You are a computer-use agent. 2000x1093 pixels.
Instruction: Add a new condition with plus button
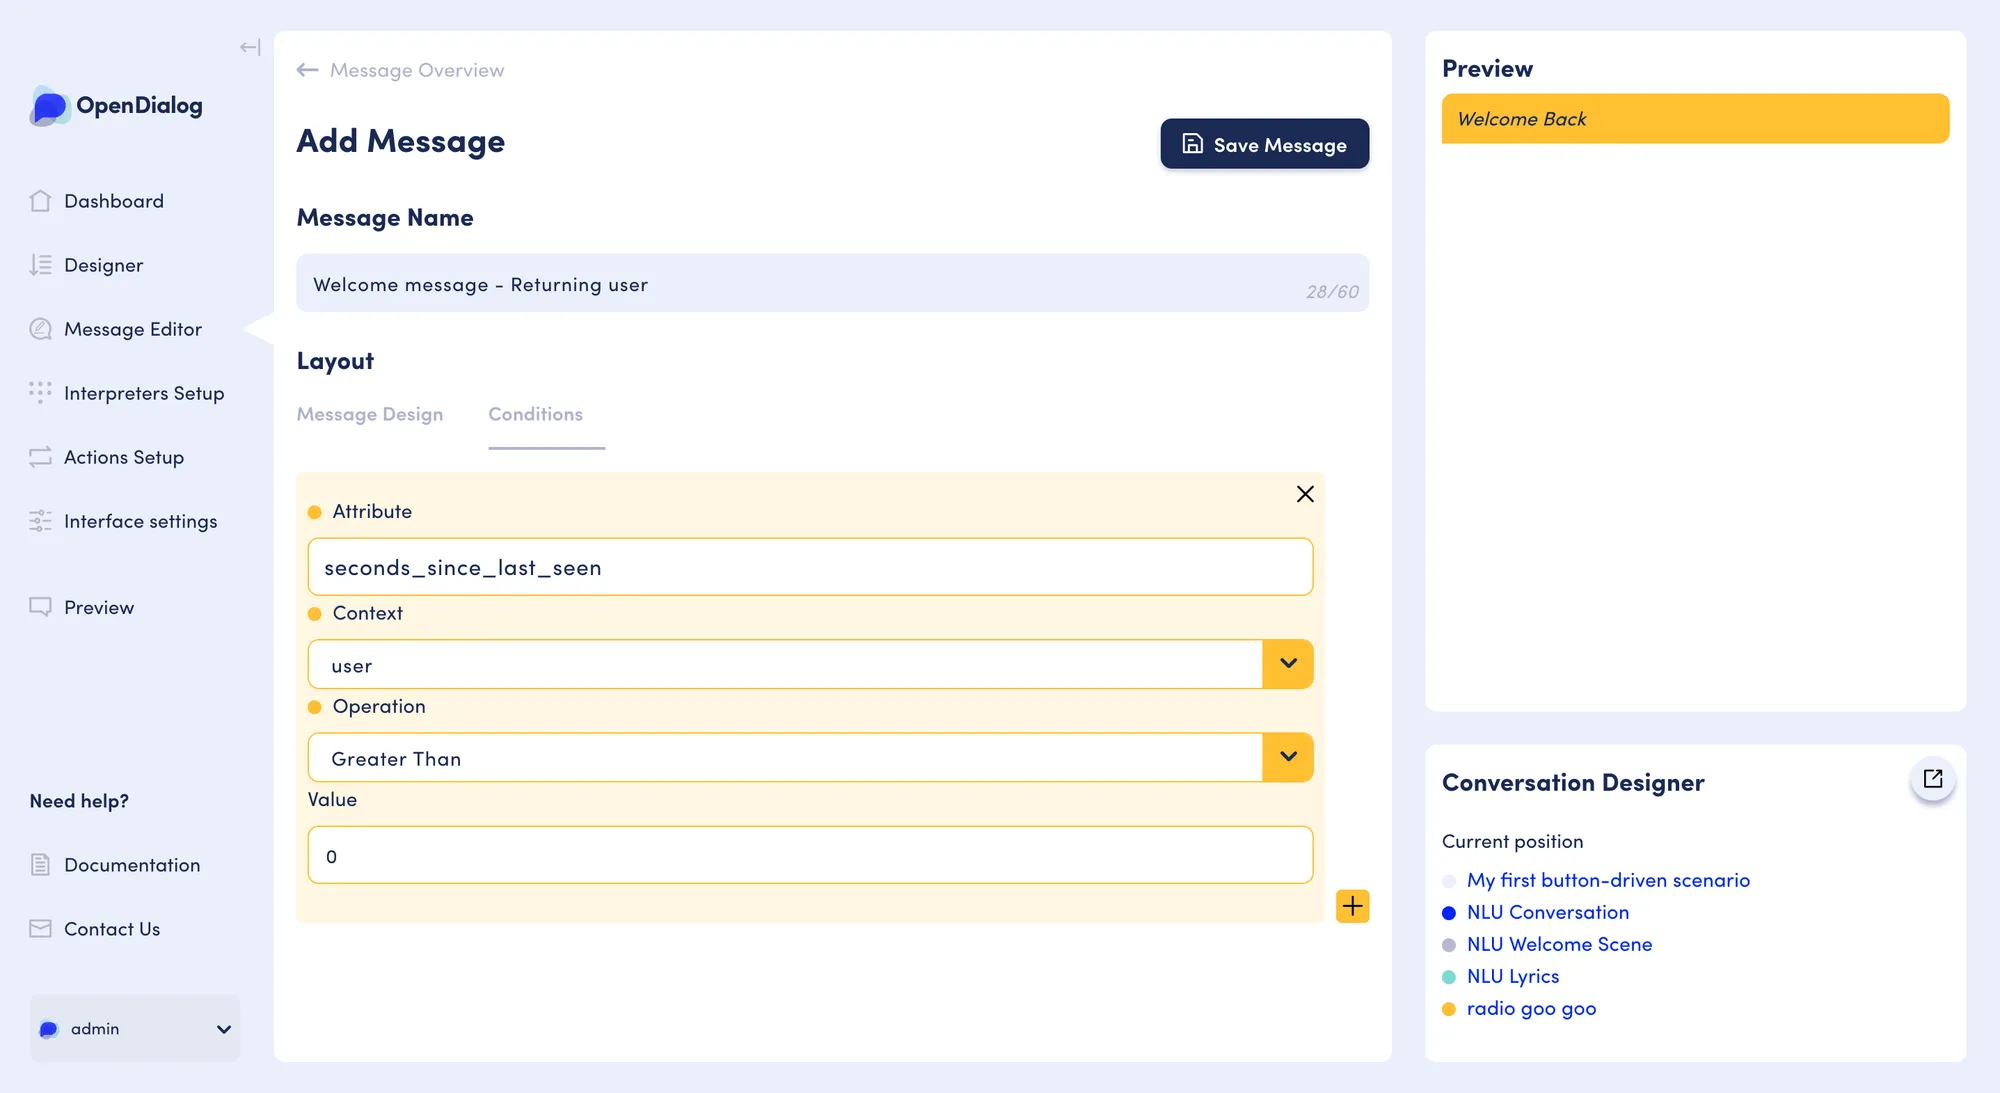[x=1353, y=906]
